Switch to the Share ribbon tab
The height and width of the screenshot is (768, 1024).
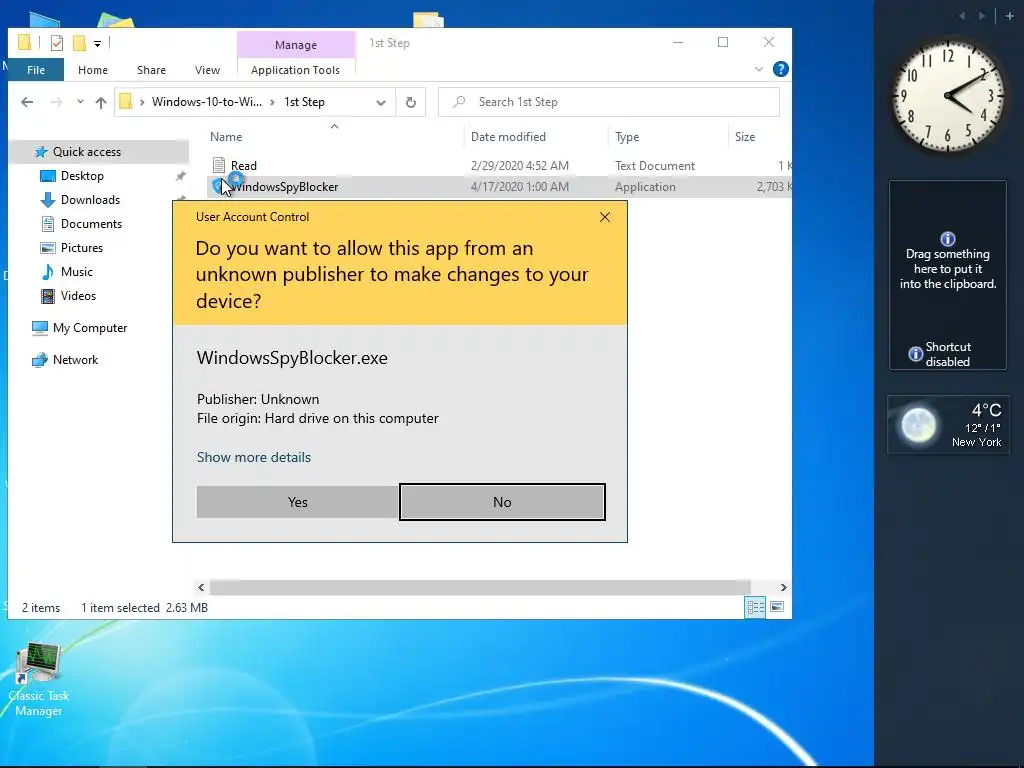coord(152,70)
